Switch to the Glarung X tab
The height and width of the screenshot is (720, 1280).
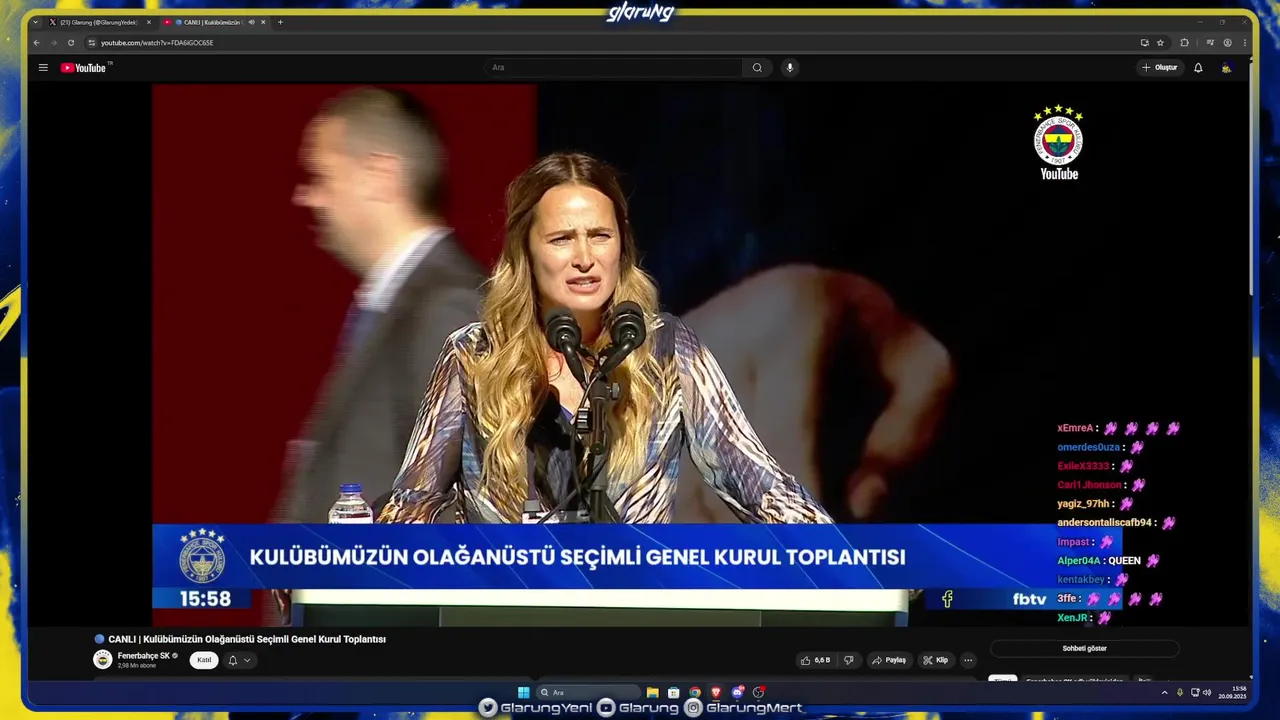tap(98, 22)
